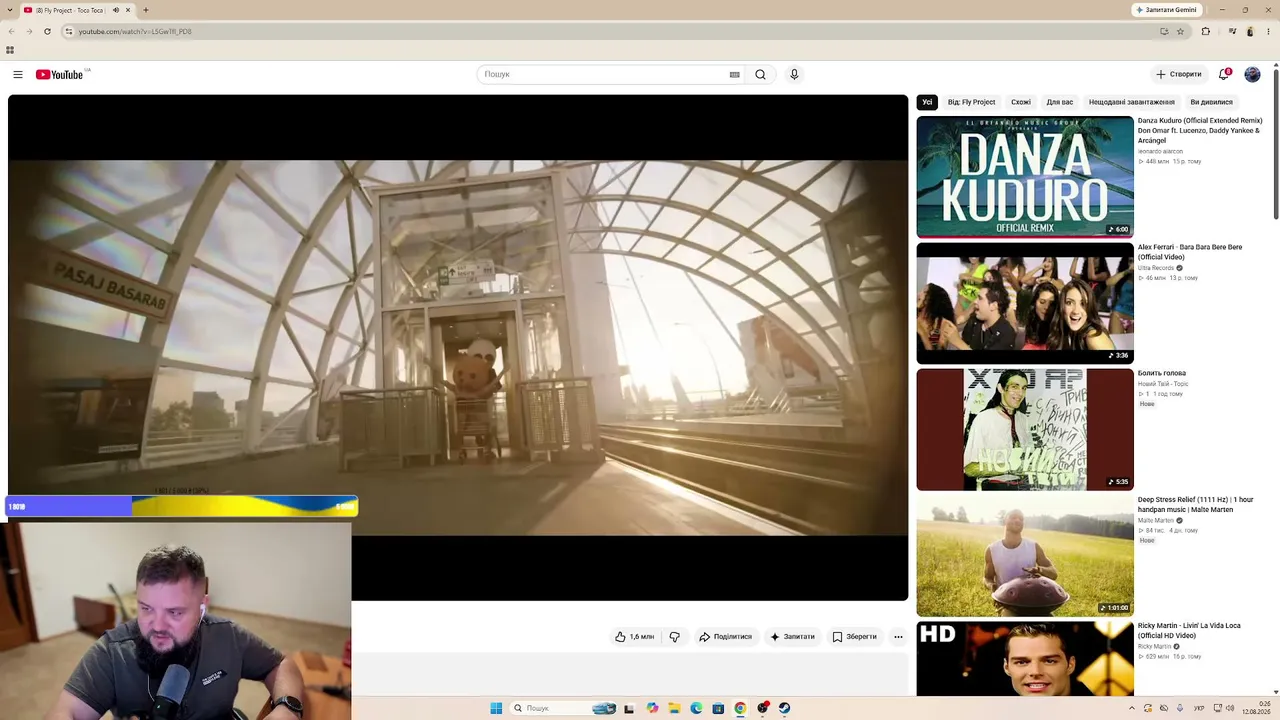Open Deep Stress Relief video title
The image size is (1280, 720).
tap(1195, 505)
